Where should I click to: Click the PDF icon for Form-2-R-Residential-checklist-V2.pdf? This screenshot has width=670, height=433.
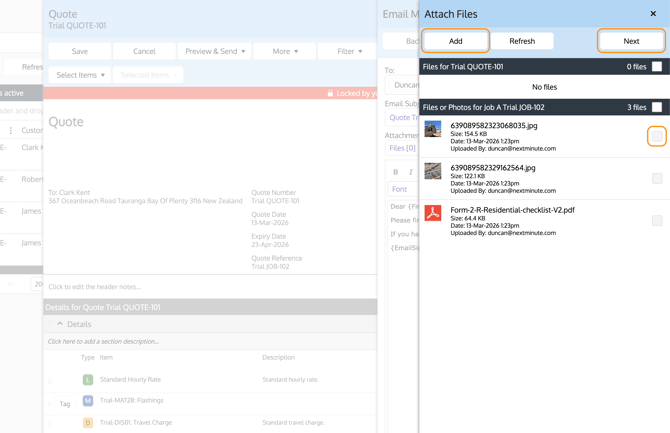[433, 213]
